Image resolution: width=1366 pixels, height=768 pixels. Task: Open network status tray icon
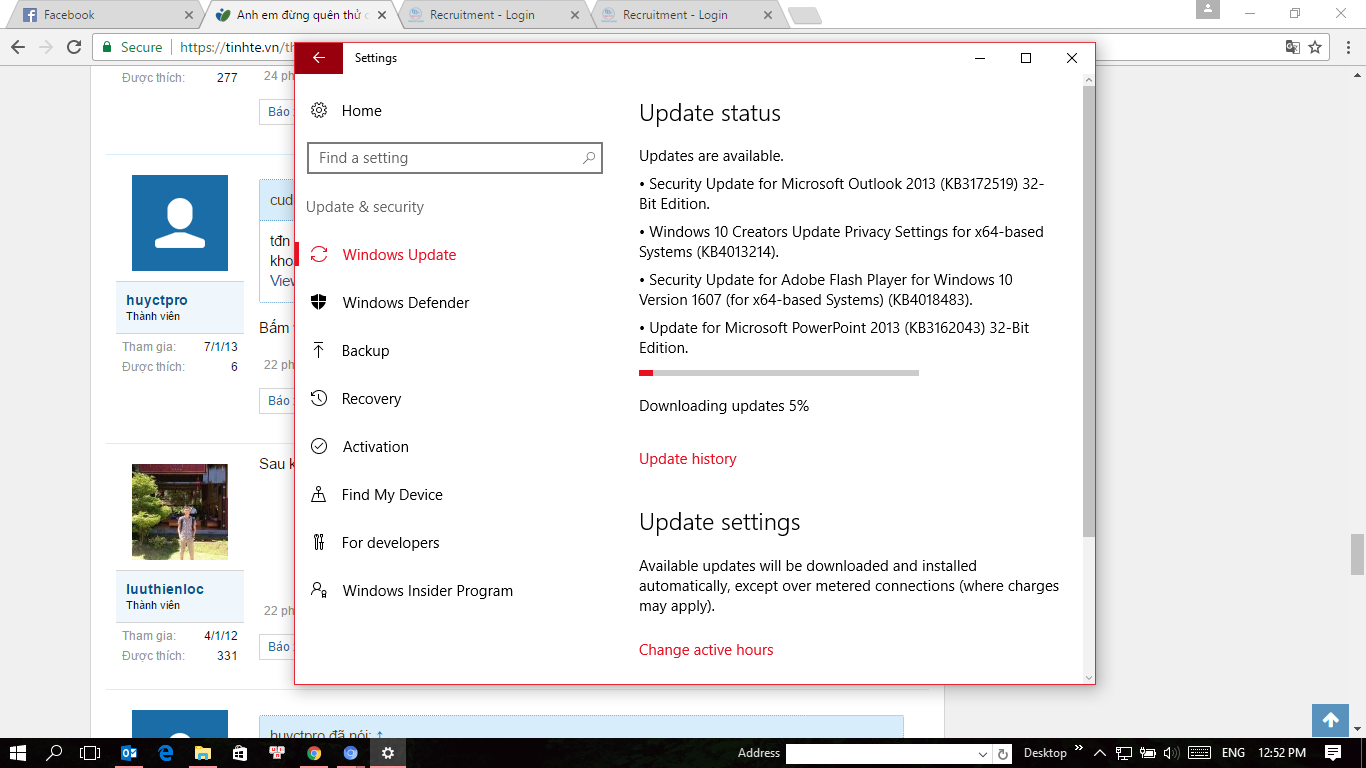(x=1124, y=753)
